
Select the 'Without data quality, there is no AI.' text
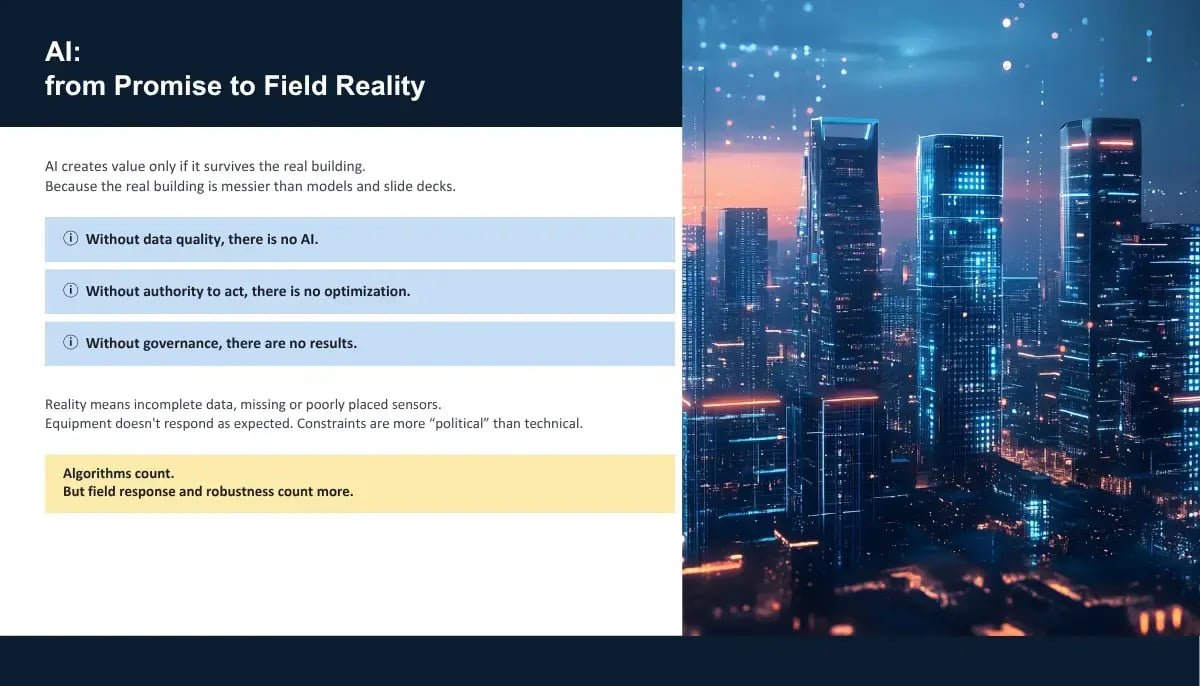coord(202,239)
